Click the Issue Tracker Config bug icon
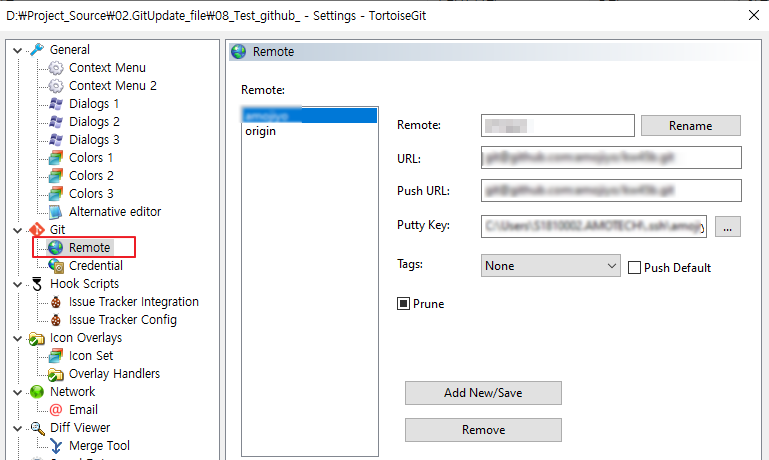The height and width of the screenshot is (460, 769). [x=56, y=320]
